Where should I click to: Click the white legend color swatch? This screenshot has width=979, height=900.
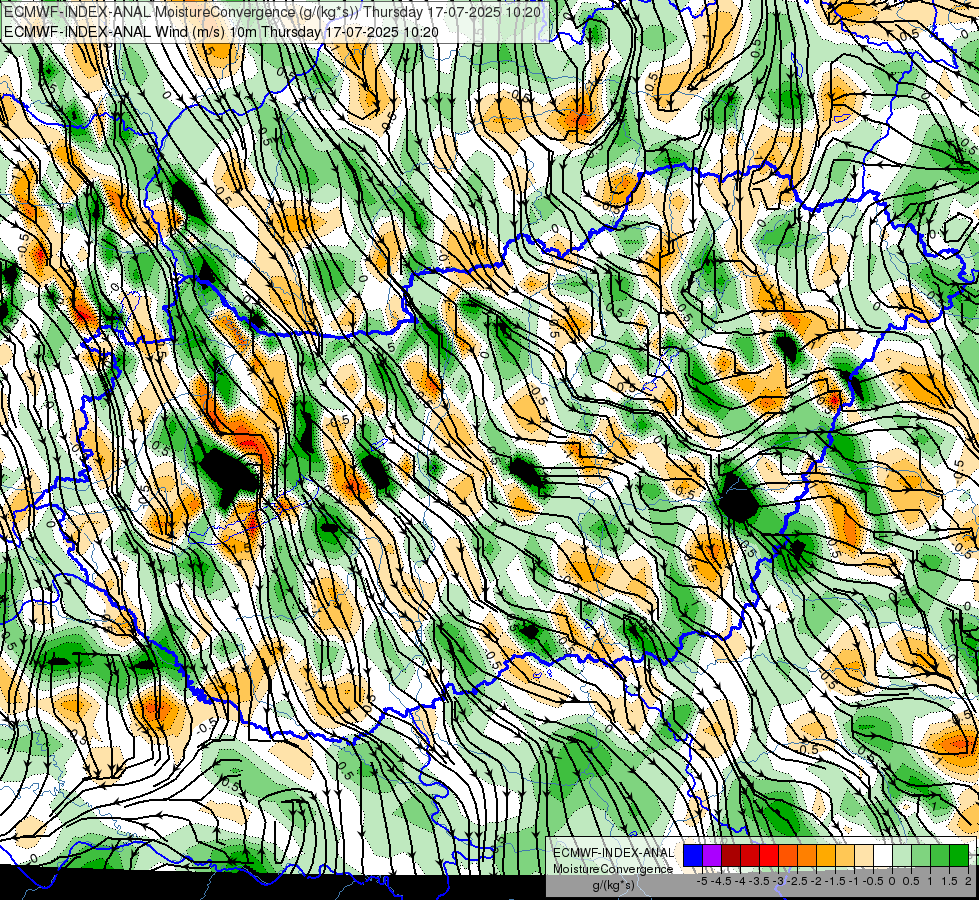883,855
